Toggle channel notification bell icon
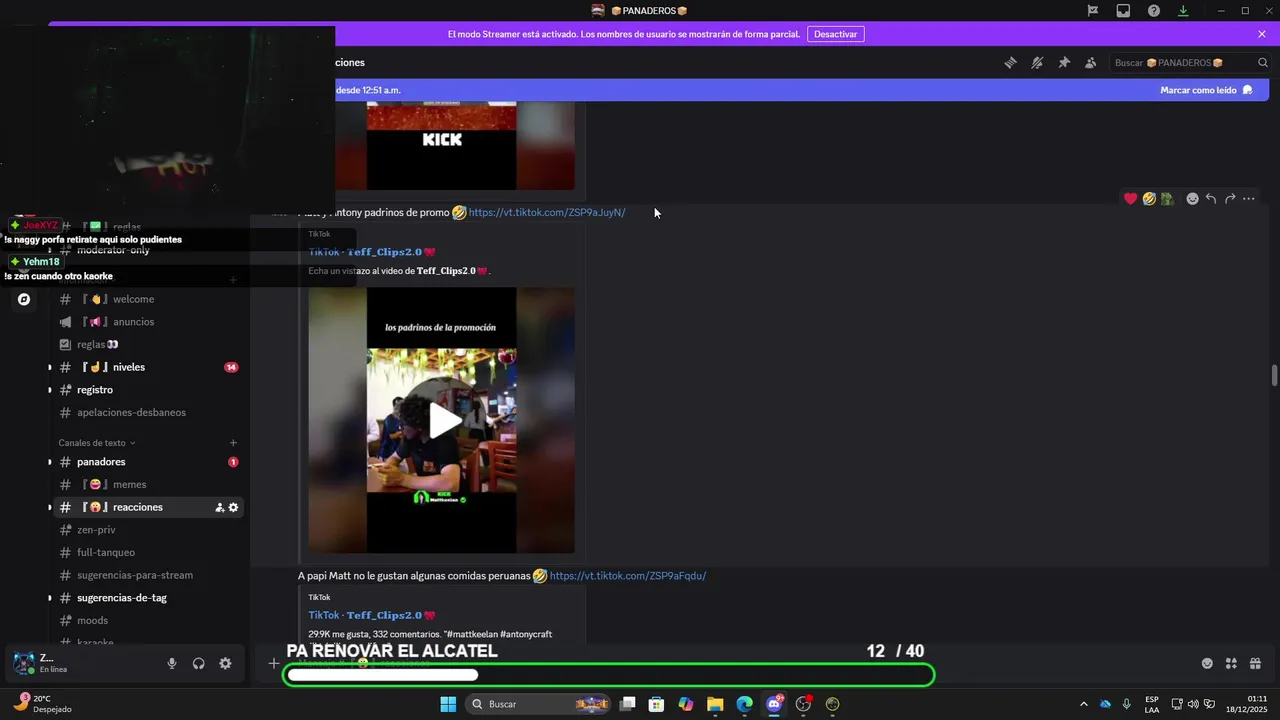The height and width of the screenshot is (720, 1280). (x=1037, y=62)
